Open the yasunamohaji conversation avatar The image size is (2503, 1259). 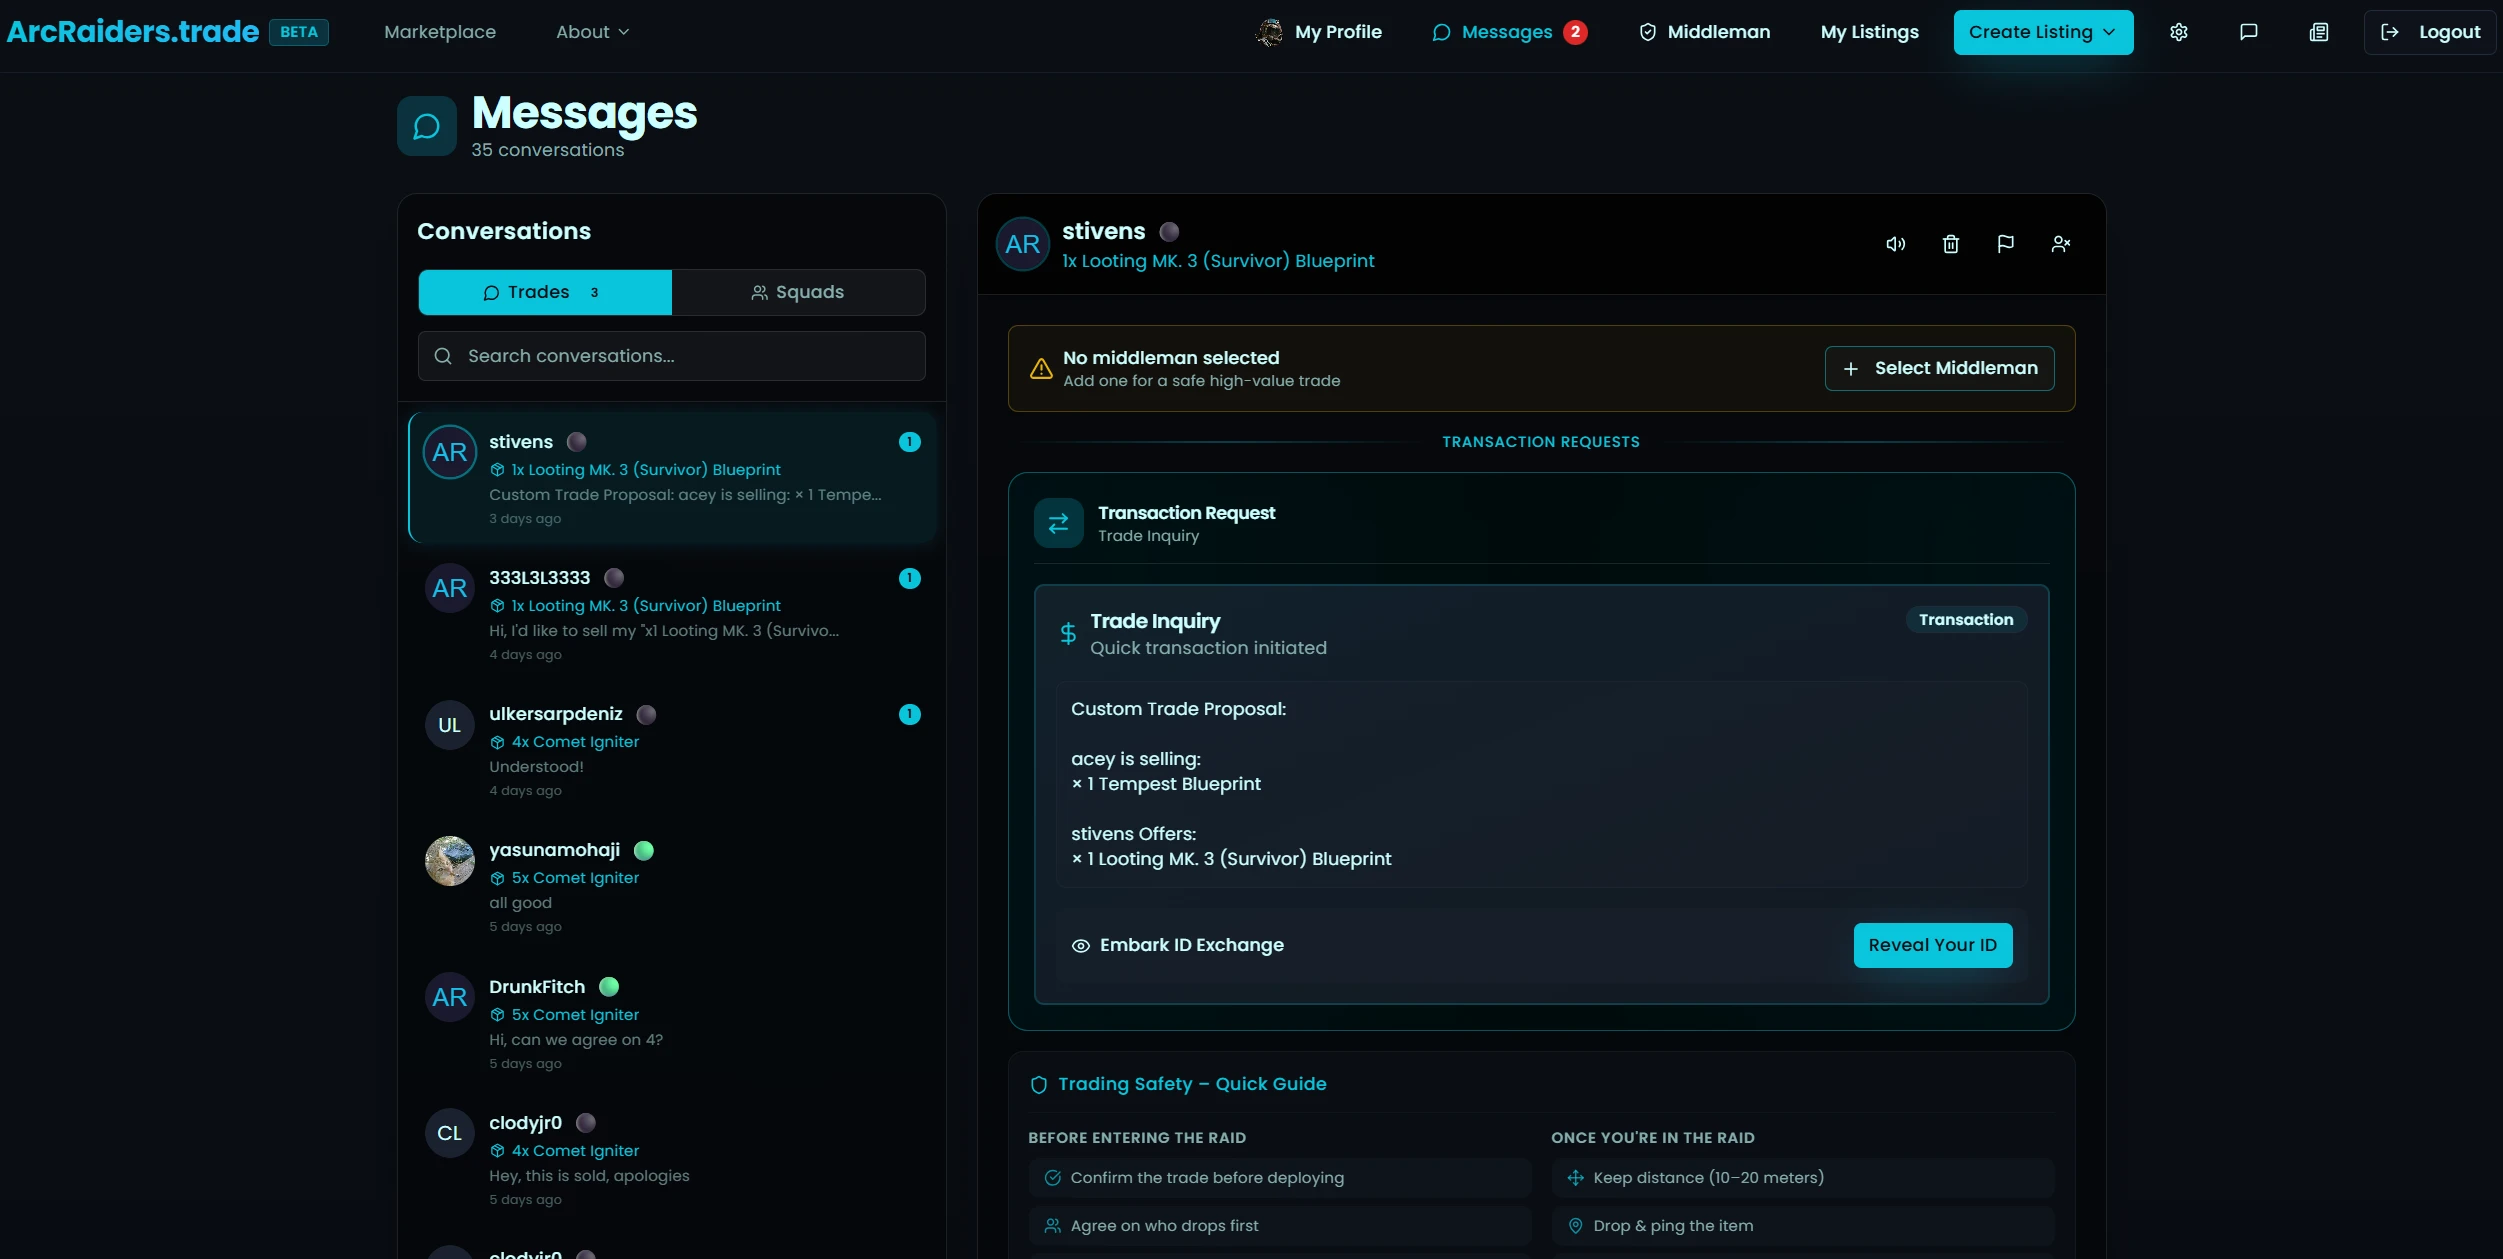450,861
